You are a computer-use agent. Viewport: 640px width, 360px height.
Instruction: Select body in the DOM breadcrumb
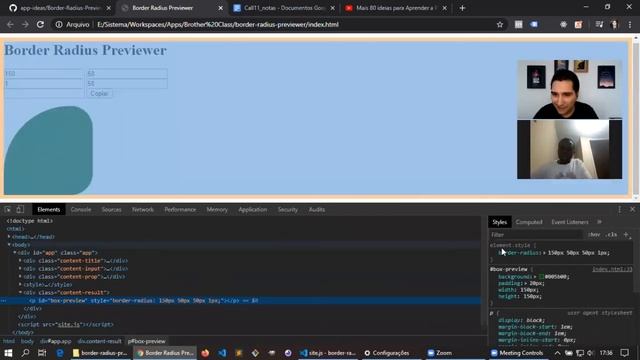point(27,341)
